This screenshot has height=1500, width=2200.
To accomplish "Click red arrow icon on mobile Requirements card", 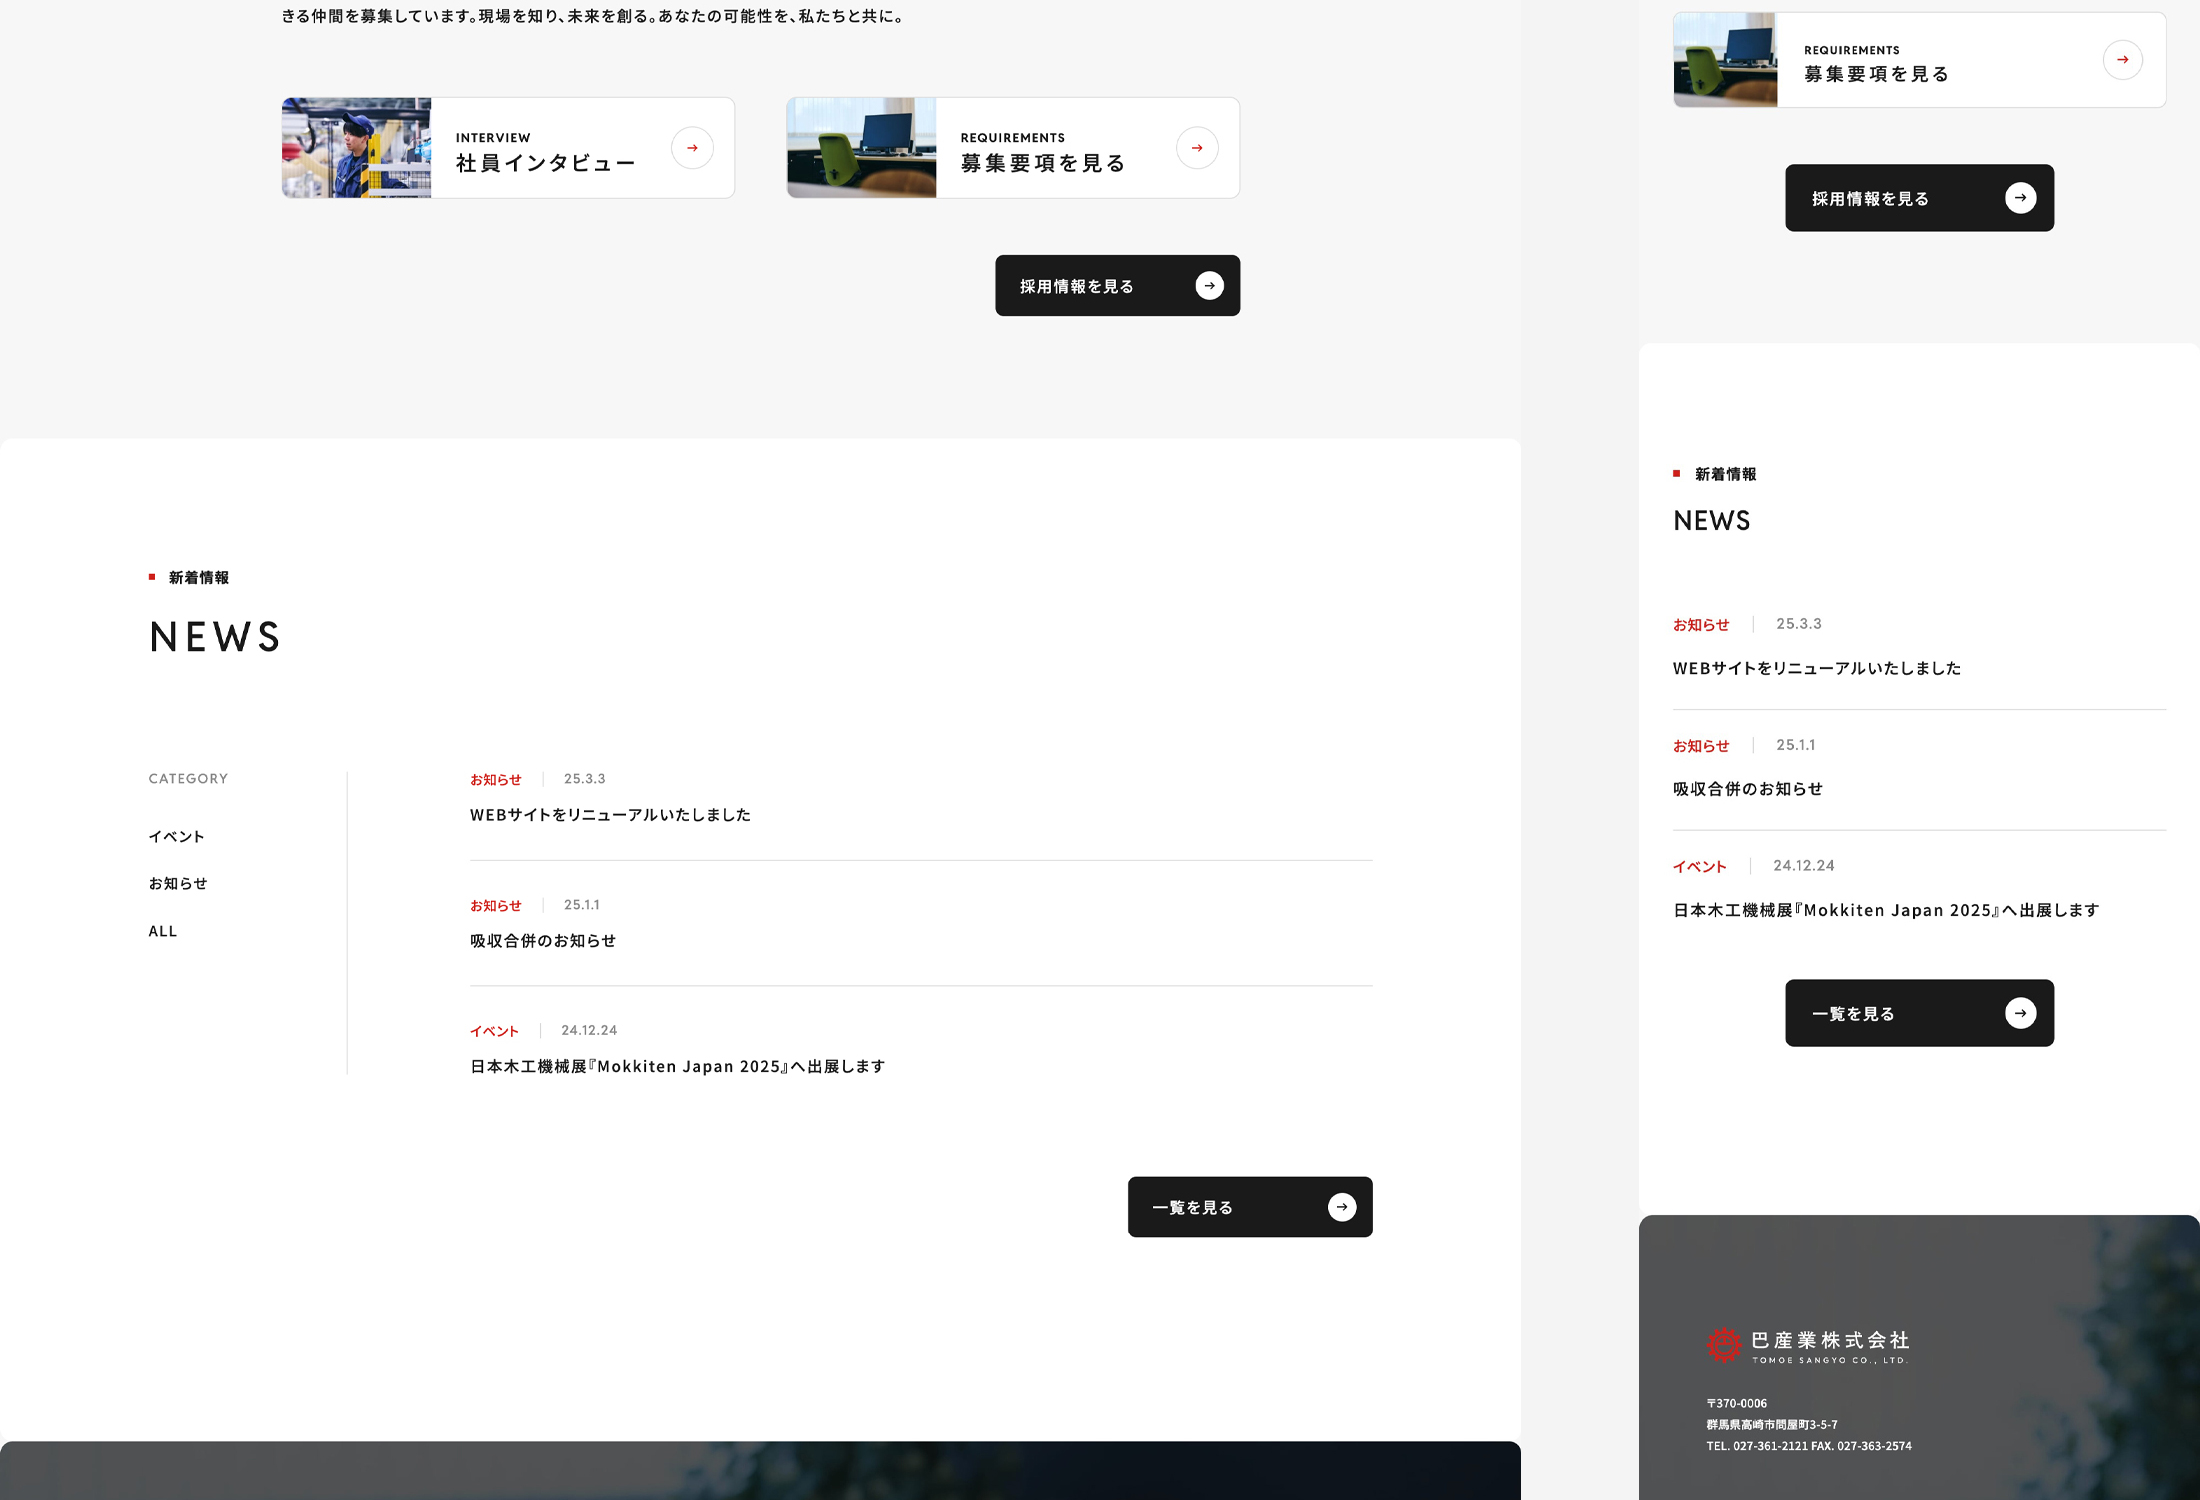I will click(x=2122, y=60).
